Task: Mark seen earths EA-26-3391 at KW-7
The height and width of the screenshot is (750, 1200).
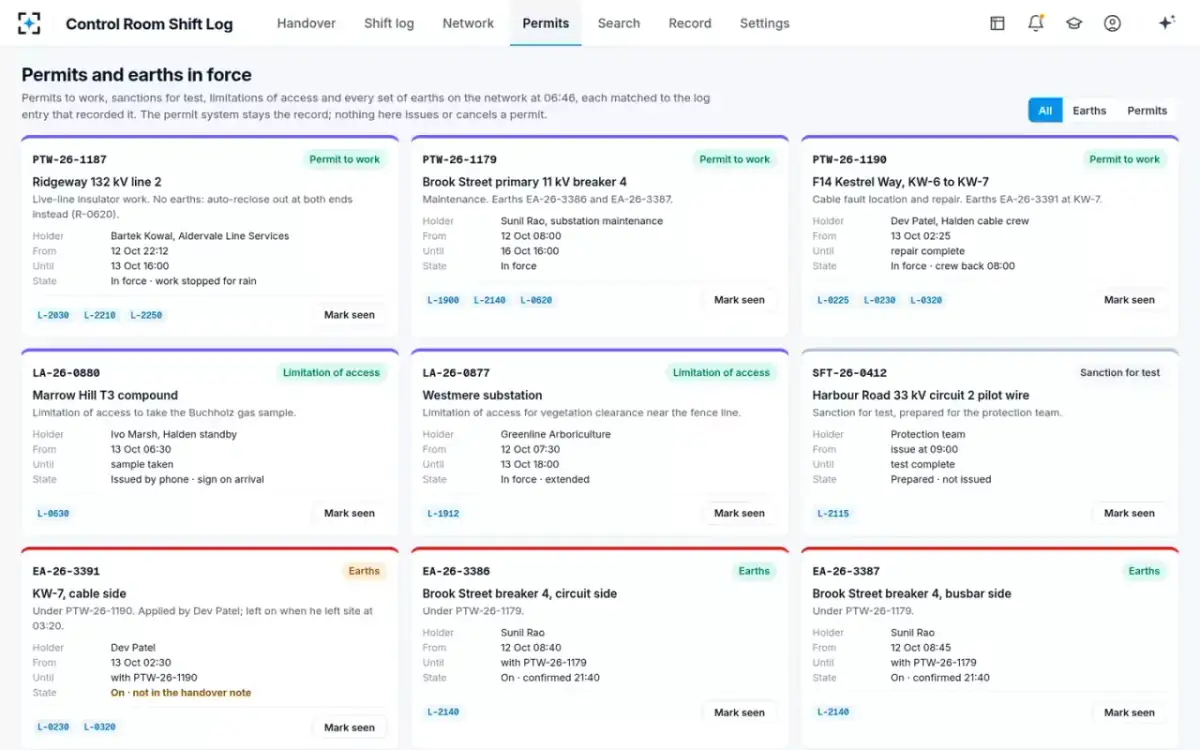Action: [x=349, y=728]
